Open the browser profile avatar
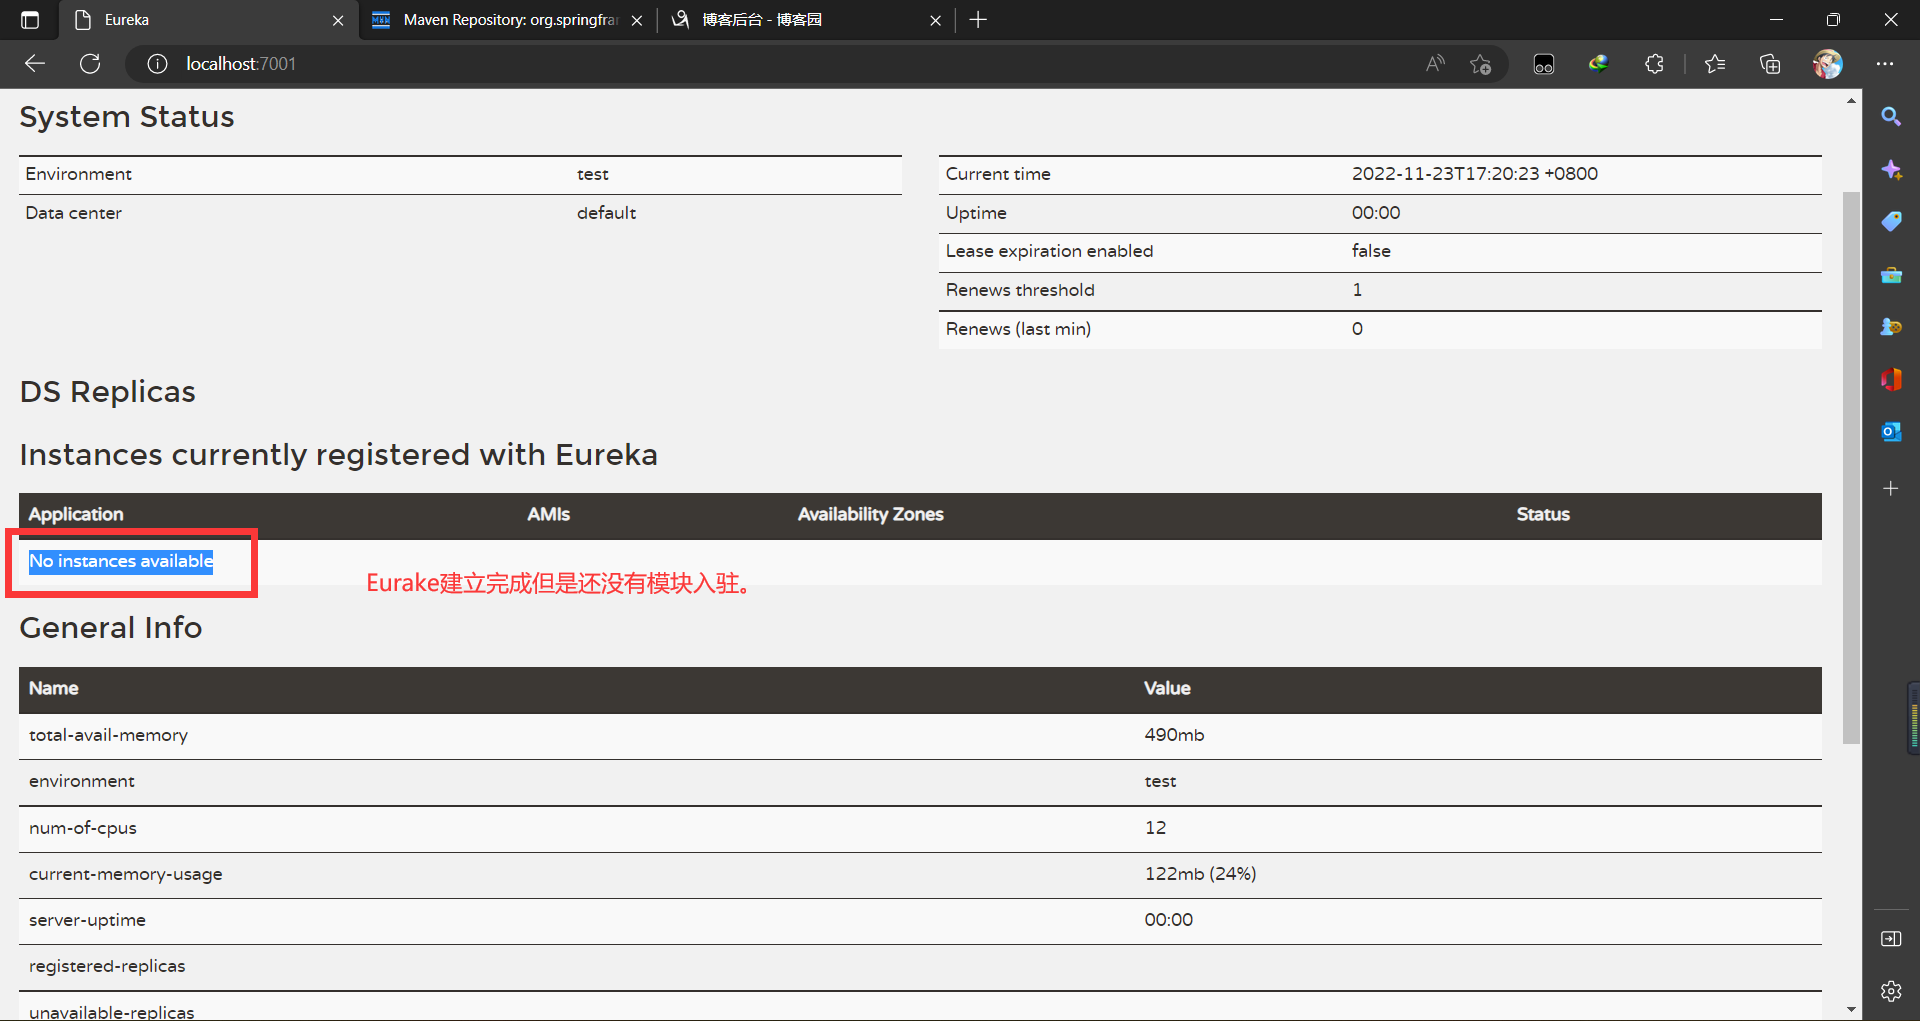This screenshot has width=1920, height=1021. [x=1828, y=64]
